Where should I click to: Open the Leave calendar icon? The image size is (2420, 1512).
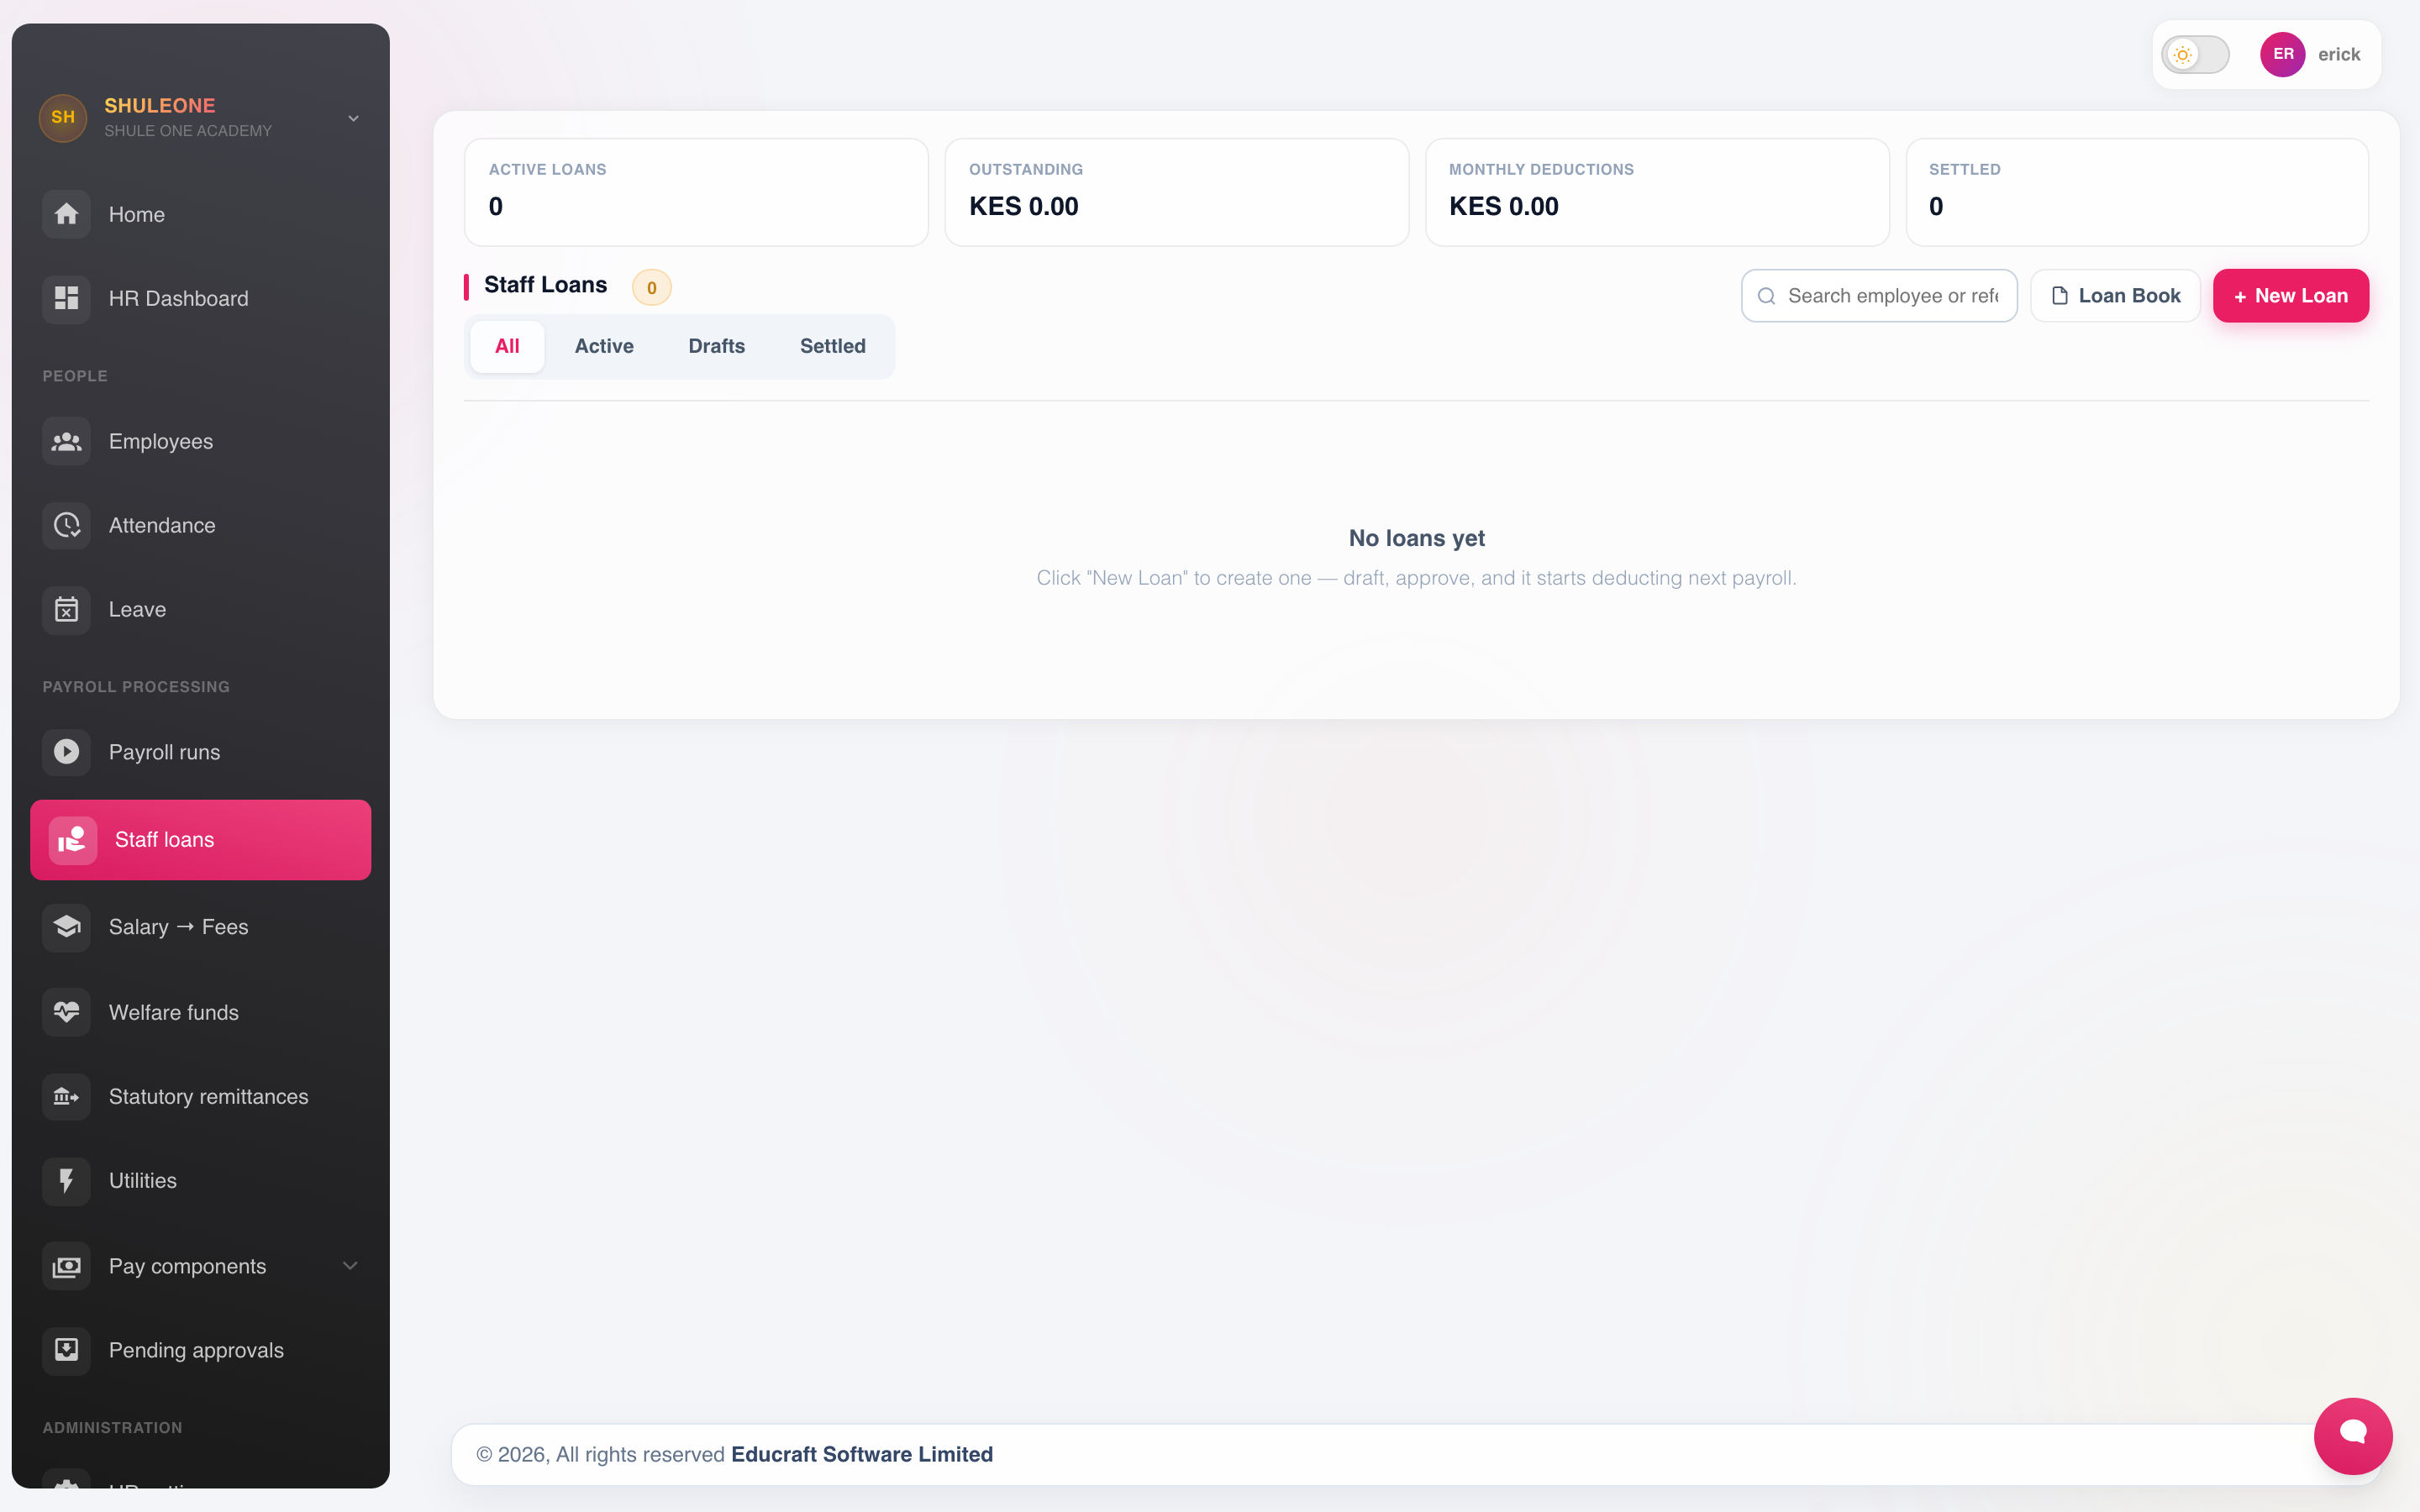pos(66,609)
